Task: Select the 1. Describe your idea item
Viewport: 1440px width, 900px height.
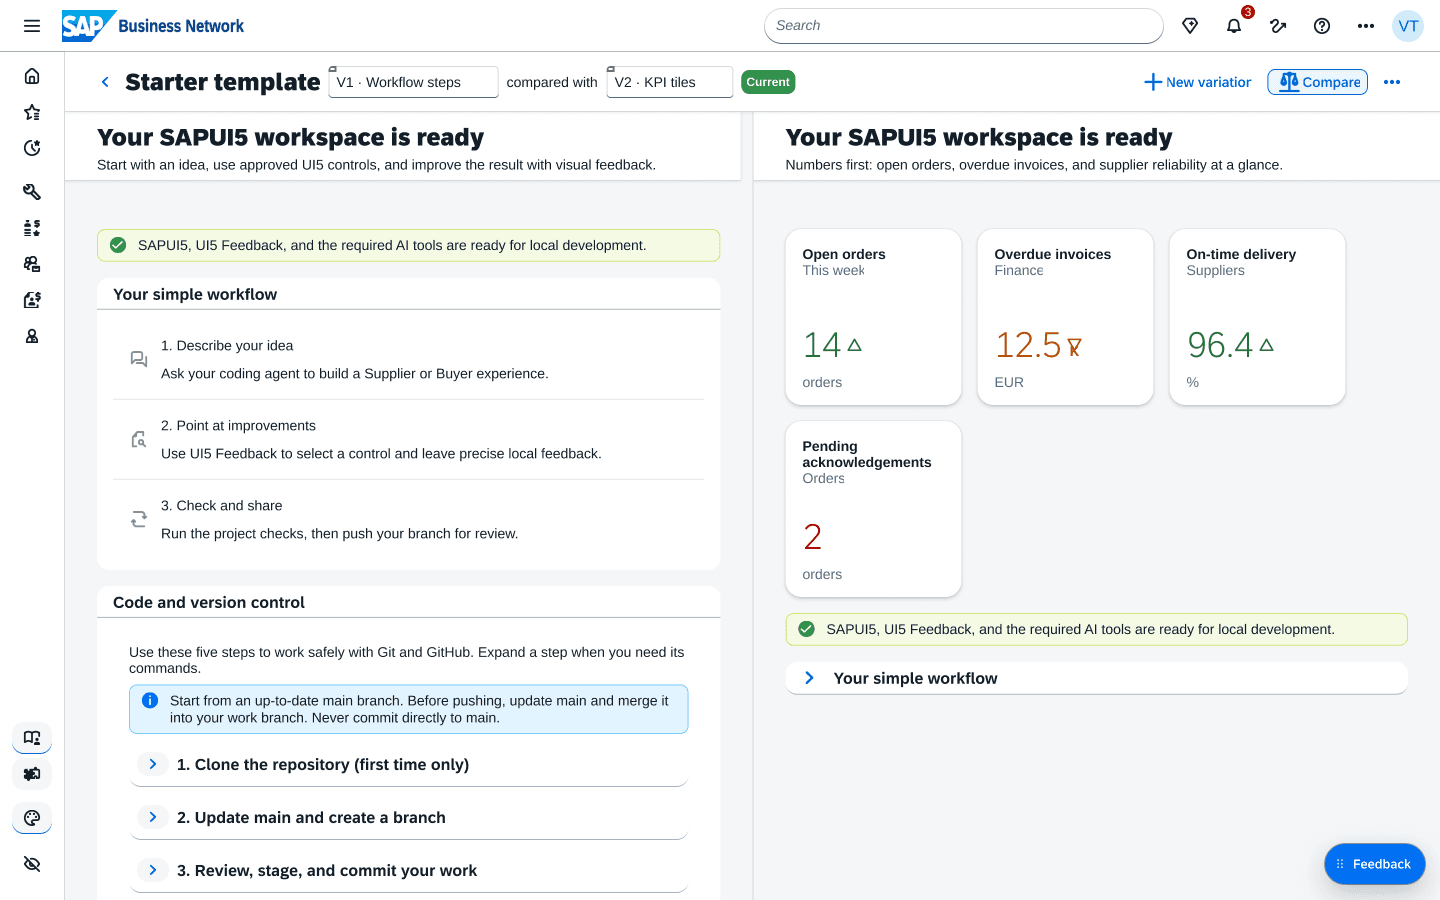Action: click(x=409, y=359)
